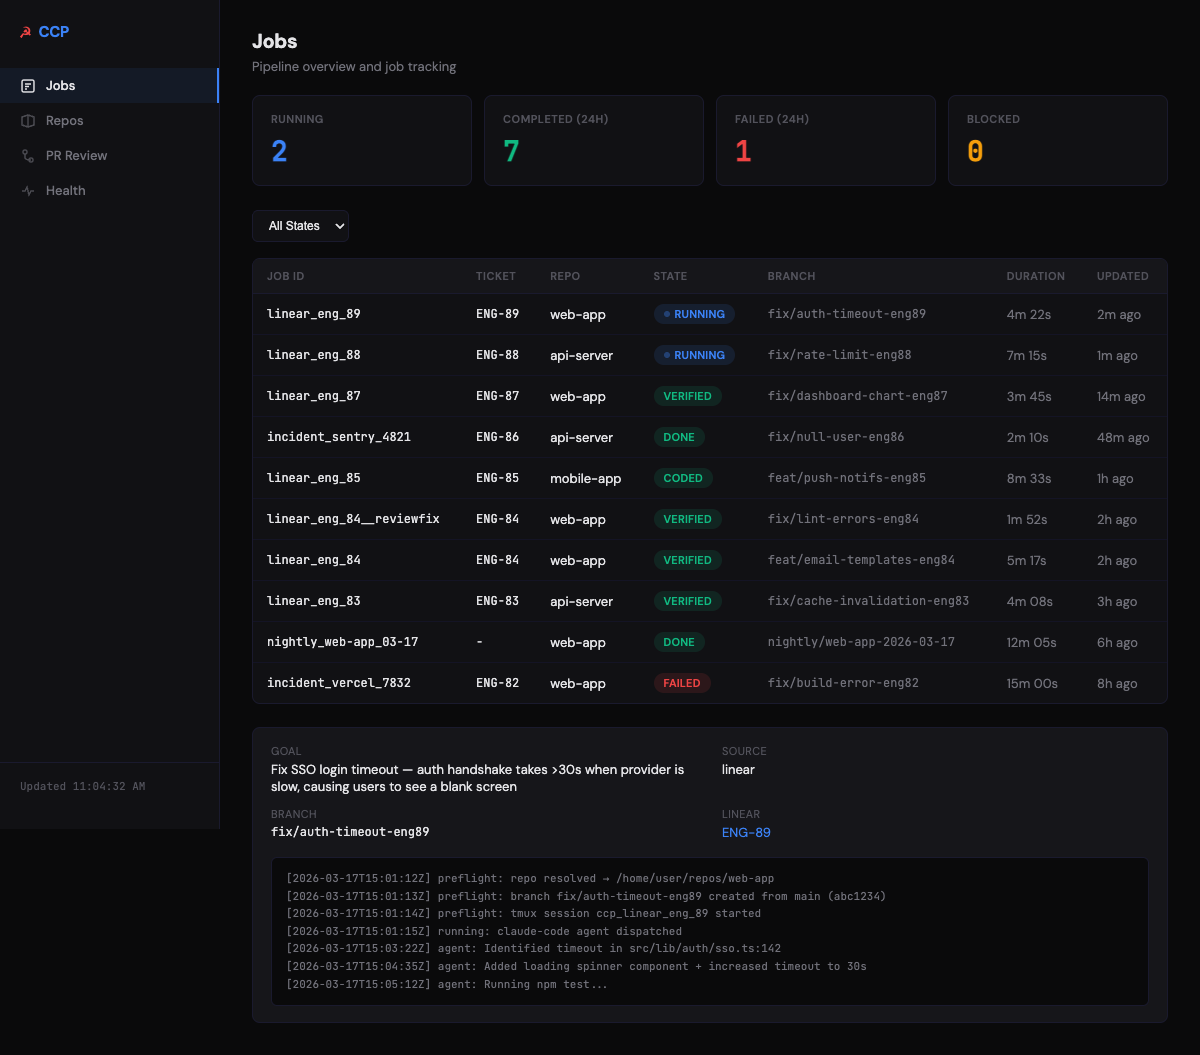The height and width of the screenshot is (1055, 1200).
Task: Click the goal description about SSO timeout
Action: click(x=477, y=778)
